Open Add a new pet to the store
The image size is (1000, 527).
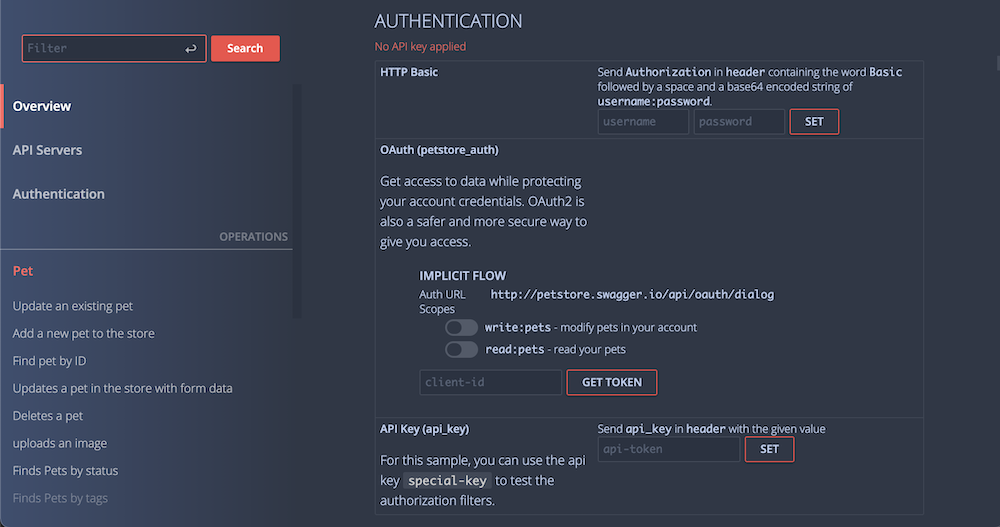[x=84, y=333]
